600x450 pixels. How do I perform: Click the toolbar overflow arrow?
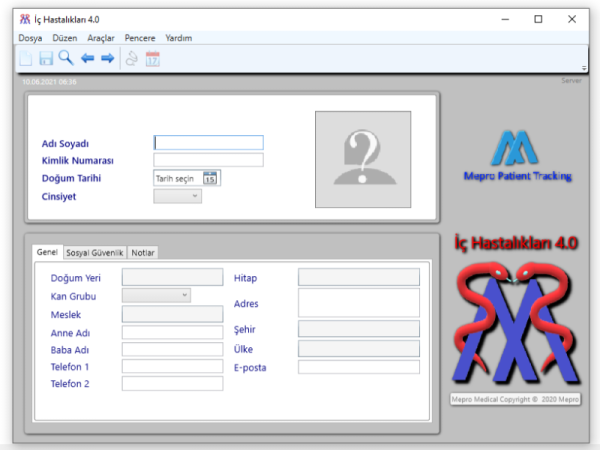pos(584,68)
